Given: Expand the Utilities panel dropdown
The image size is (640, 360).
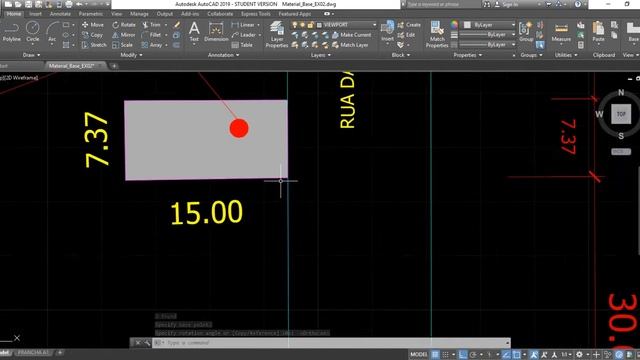Looking at the screenshot, I should (x=566, y=55).
